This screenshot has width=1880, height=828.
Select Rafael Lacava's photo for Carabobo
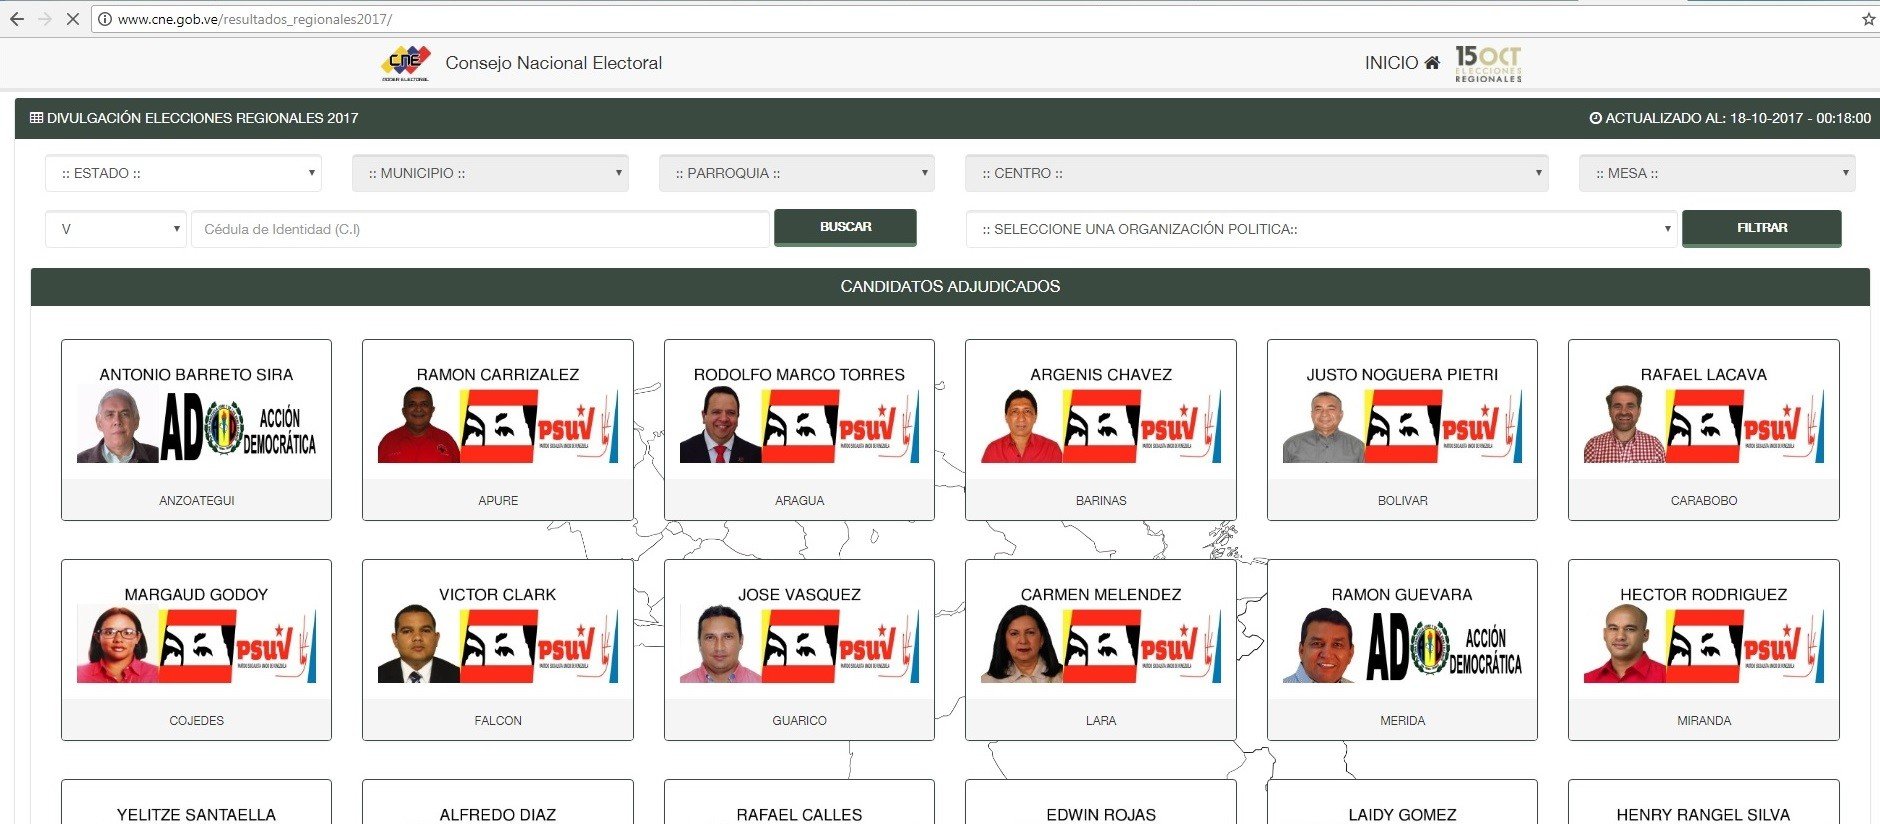tap(1624, 426)
